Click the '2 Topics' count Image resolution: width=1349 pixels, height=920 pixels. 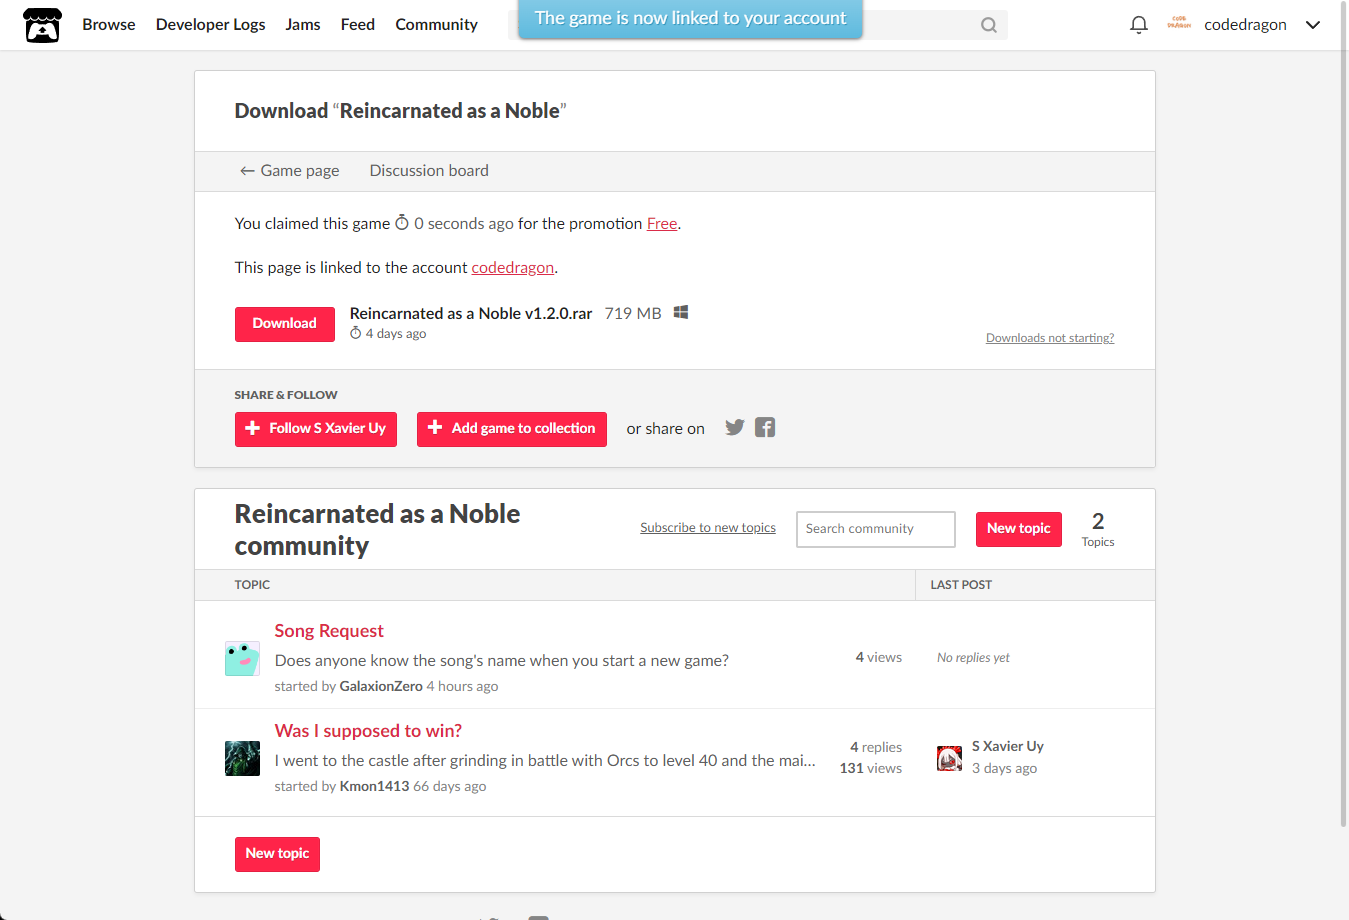[x=1098, y=529]
